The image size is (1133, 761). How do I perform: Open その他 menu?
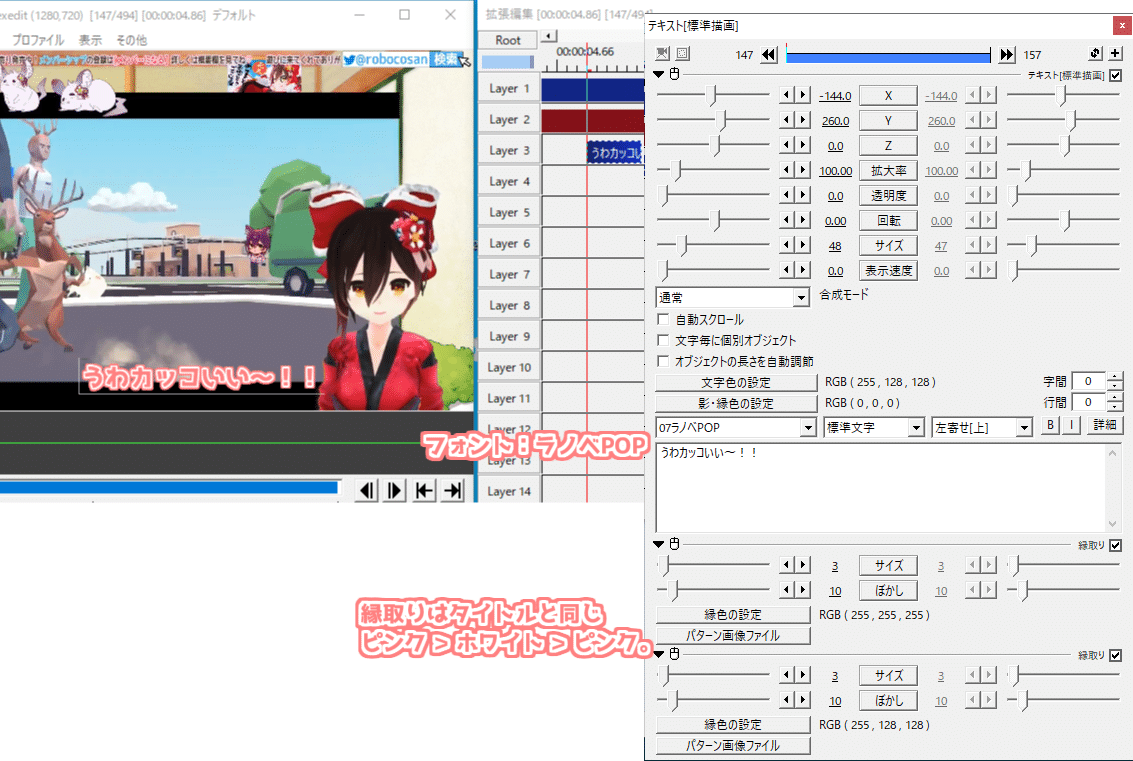(132, 40)
